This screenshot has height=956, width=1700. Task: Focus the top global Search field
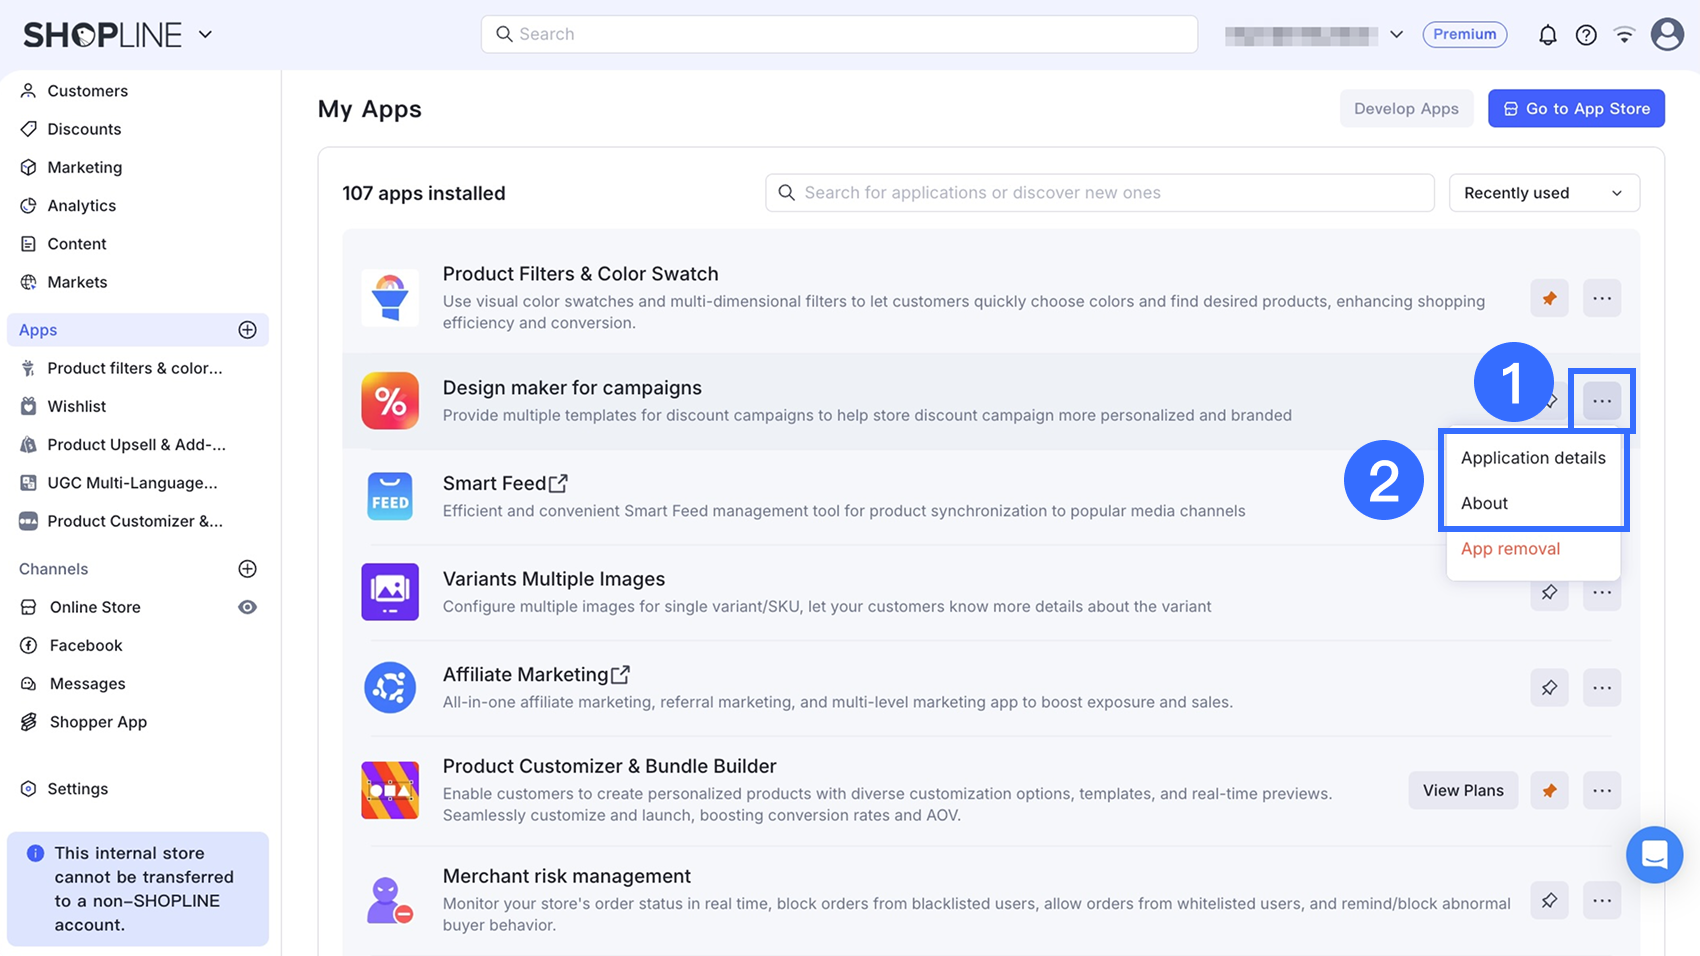click(839, 34)
